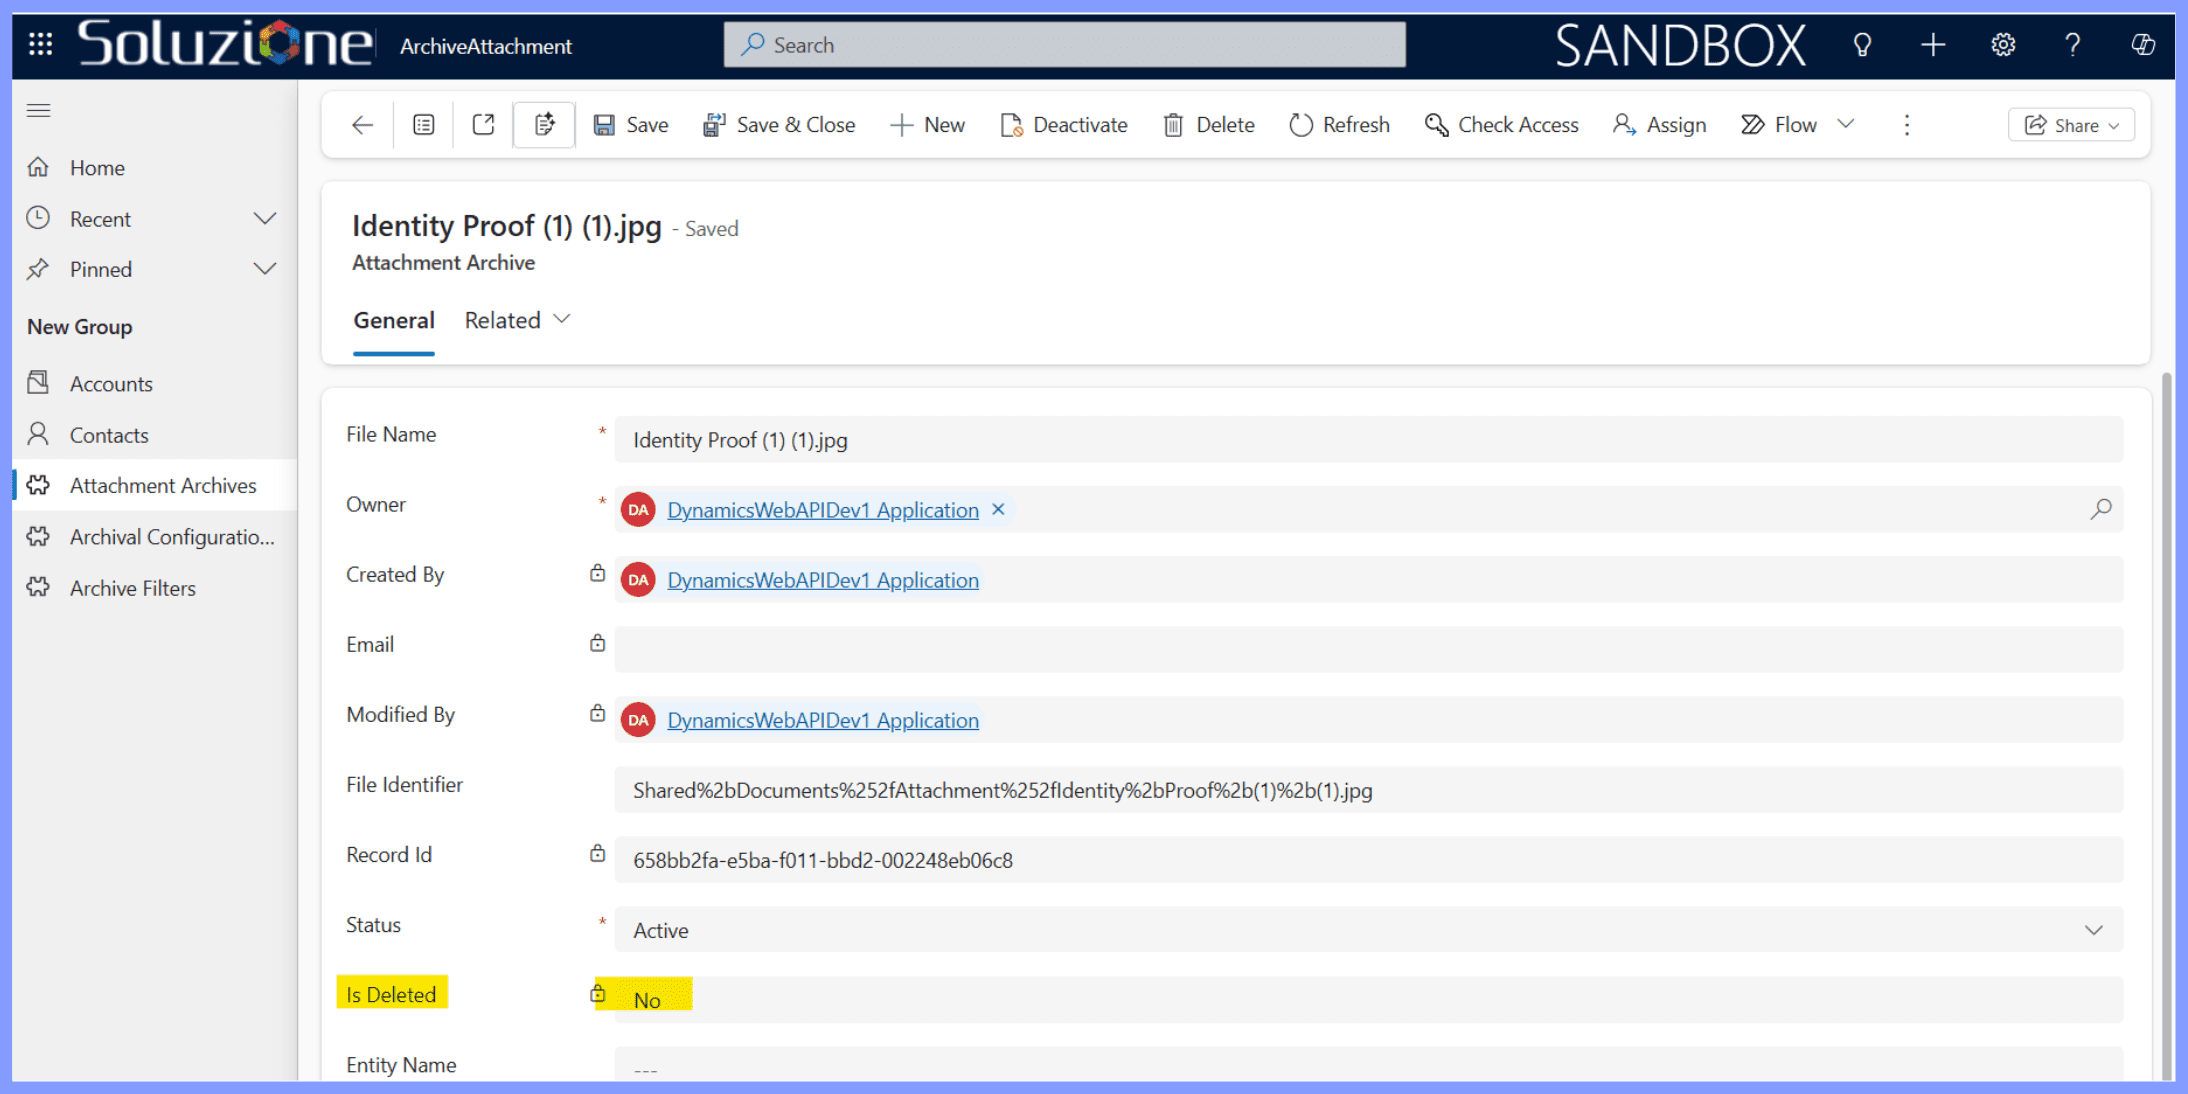This screenshot has width=2188, height=1094.
Task: Remove the Owner lookup value
Action: click(998, 509)
